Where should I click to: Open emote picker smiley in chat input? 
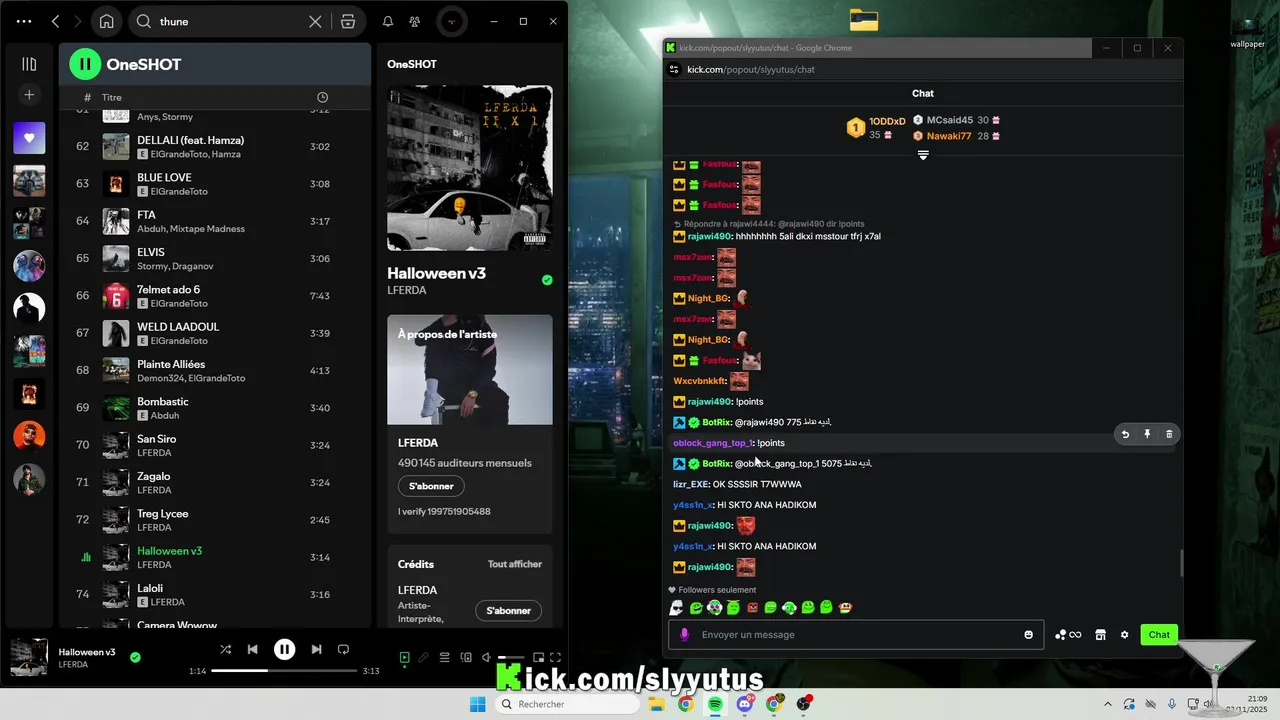pos(1029,634)
